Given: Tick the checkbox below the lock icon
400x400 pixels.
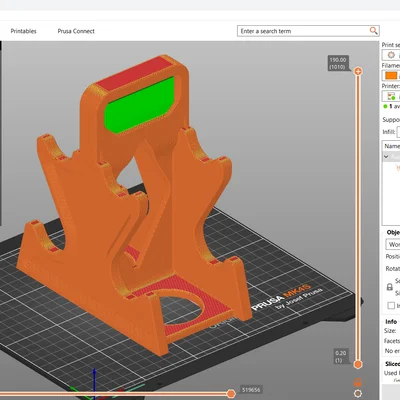Looking at the screenshot, I should [391, 305].
